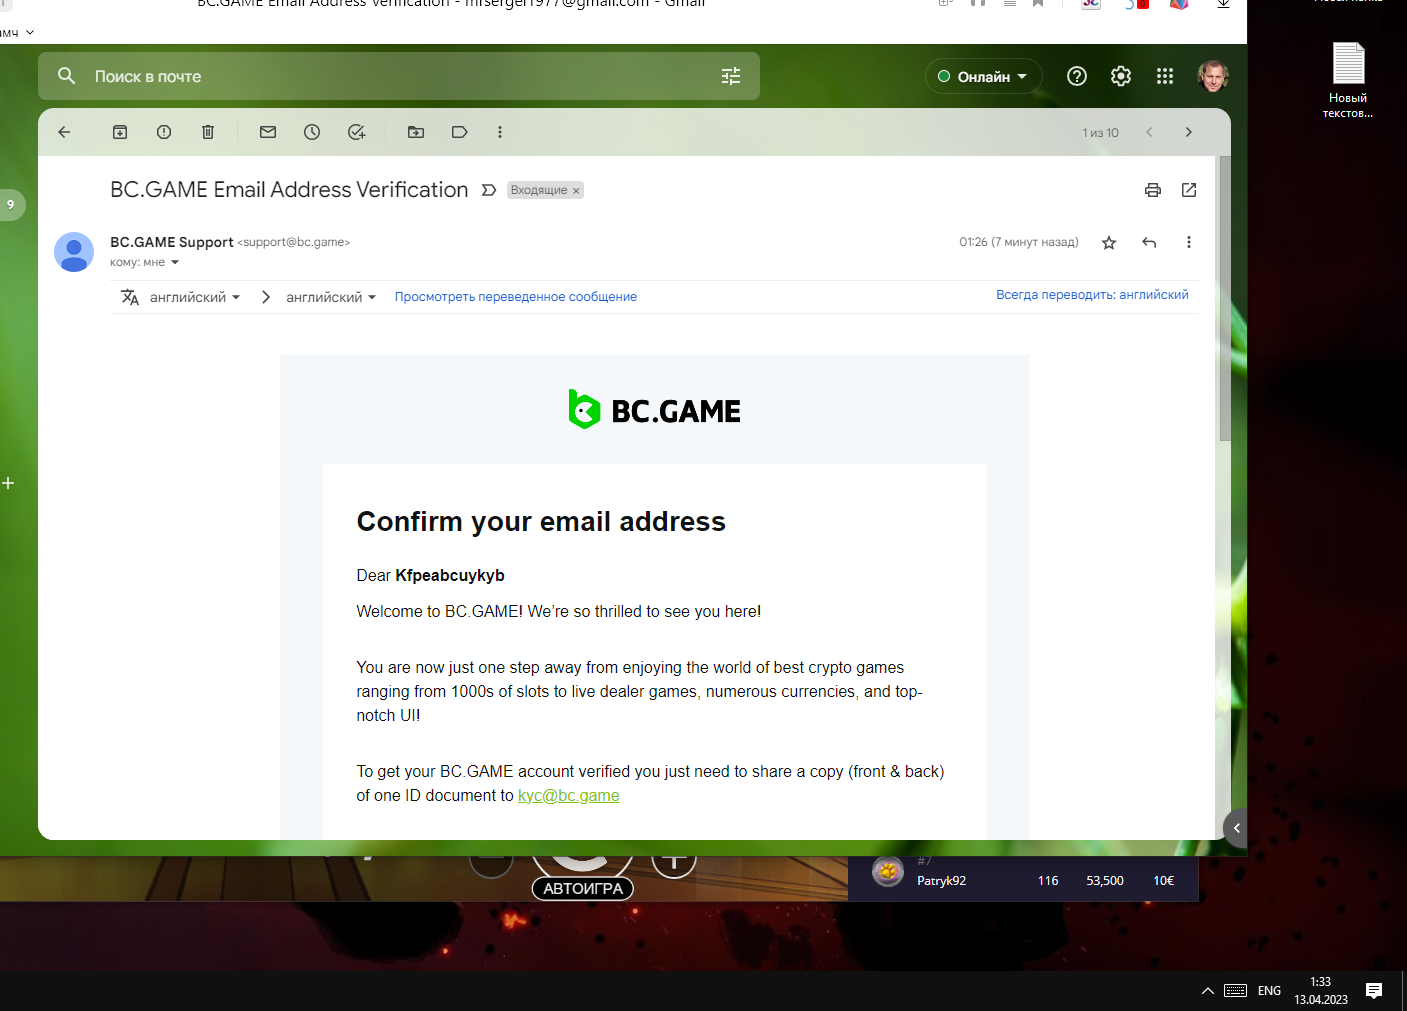Click the email page scrollbar
The width and height of the screenshot is (1407, 1011).
(1225, 298)
